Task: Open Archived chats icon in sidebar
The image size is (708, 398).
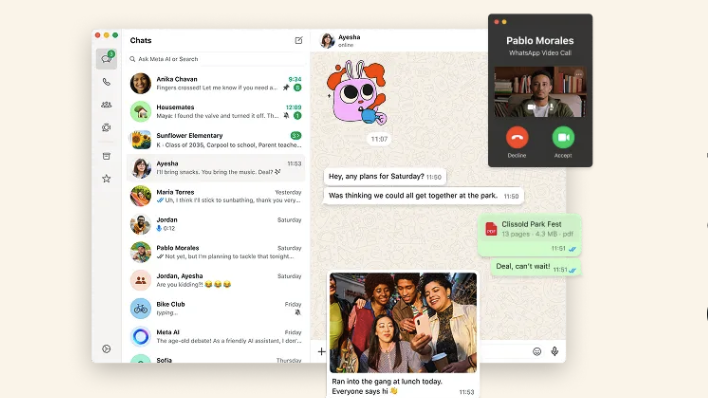Action: [x=106, y=156]
